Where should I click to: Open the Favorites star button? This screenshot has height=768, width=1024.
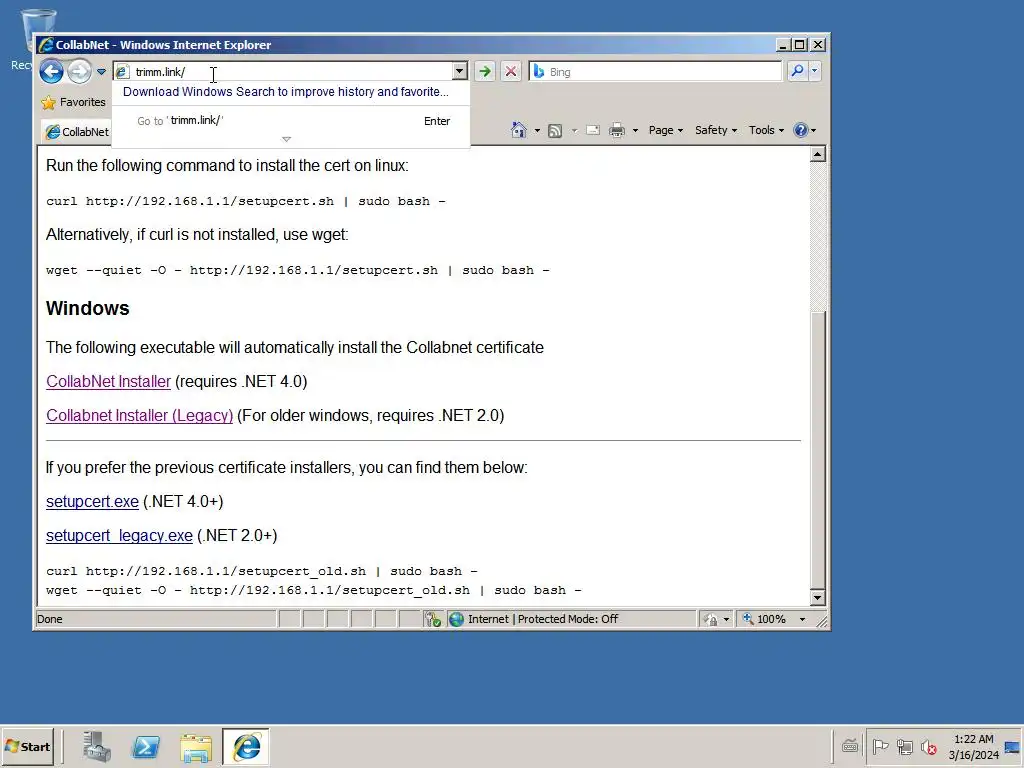click(72, 103)
